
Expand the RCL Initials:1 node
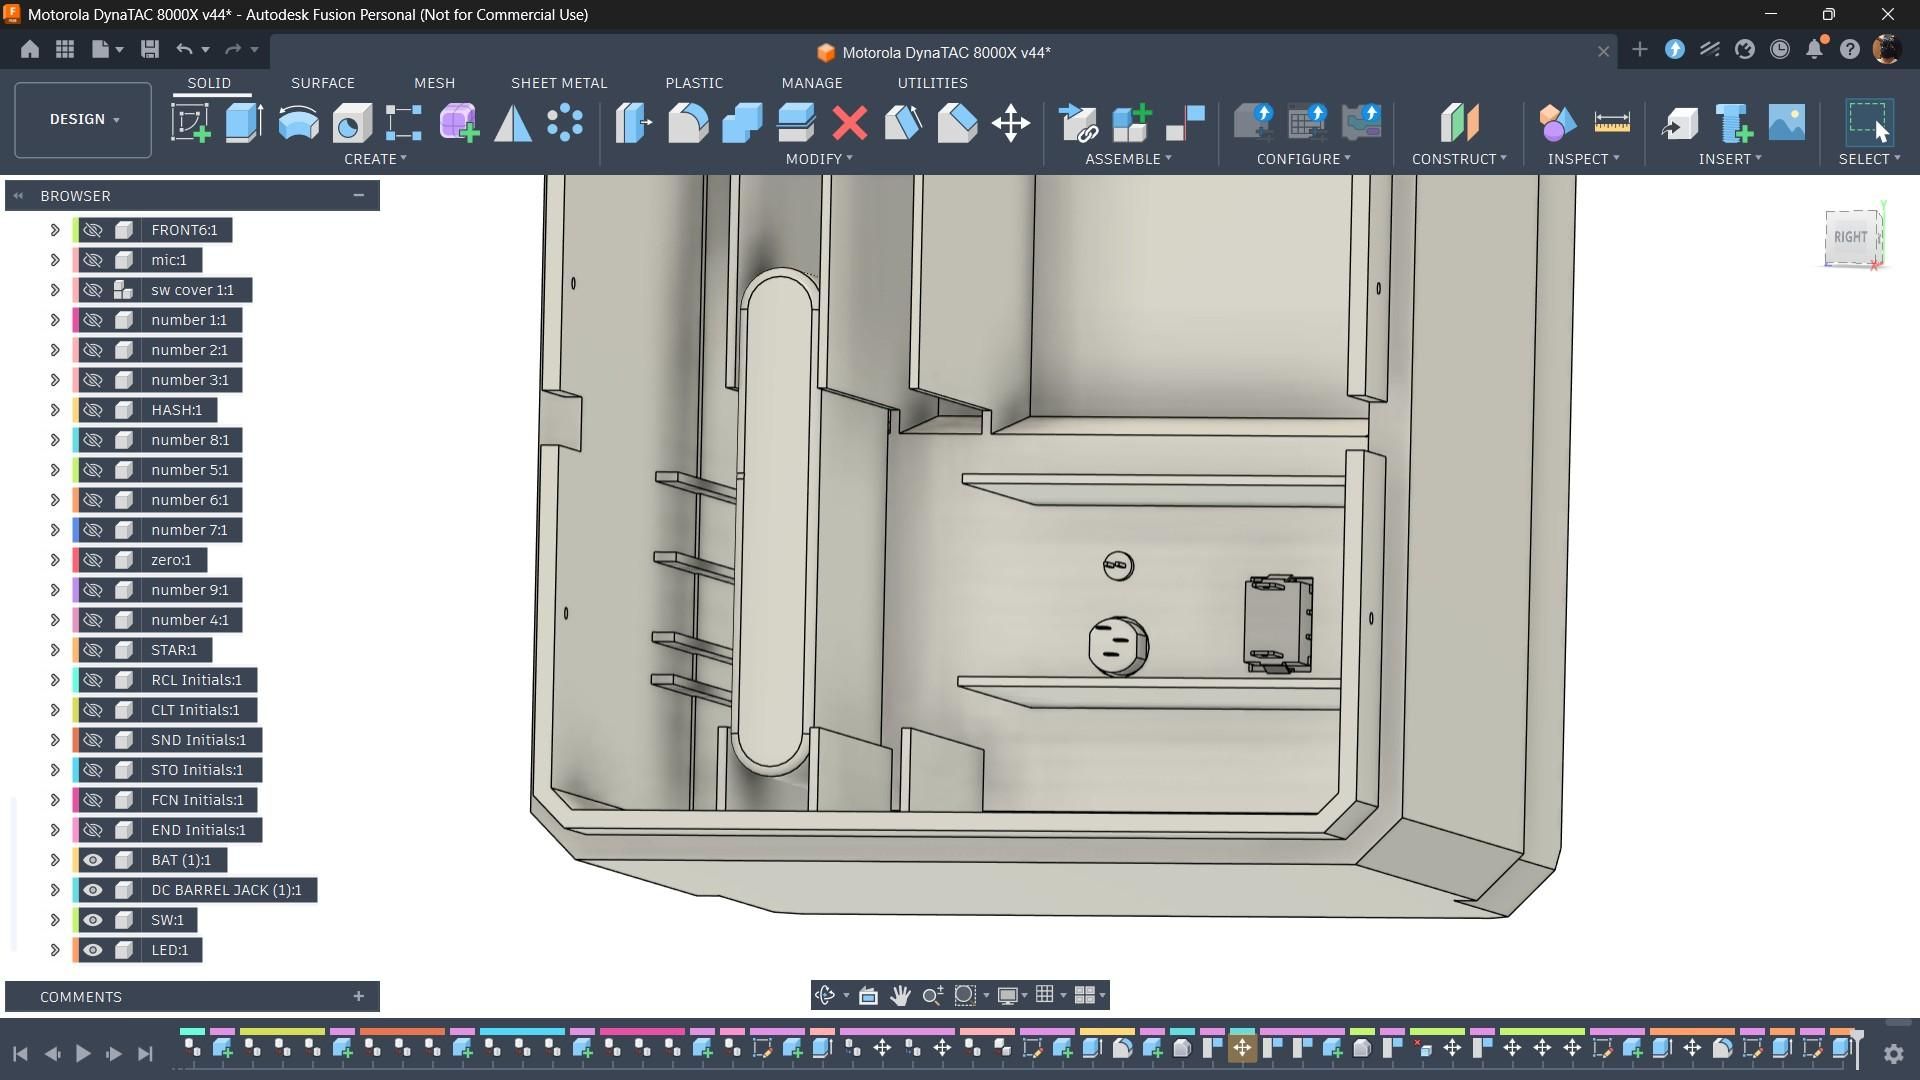55,680
